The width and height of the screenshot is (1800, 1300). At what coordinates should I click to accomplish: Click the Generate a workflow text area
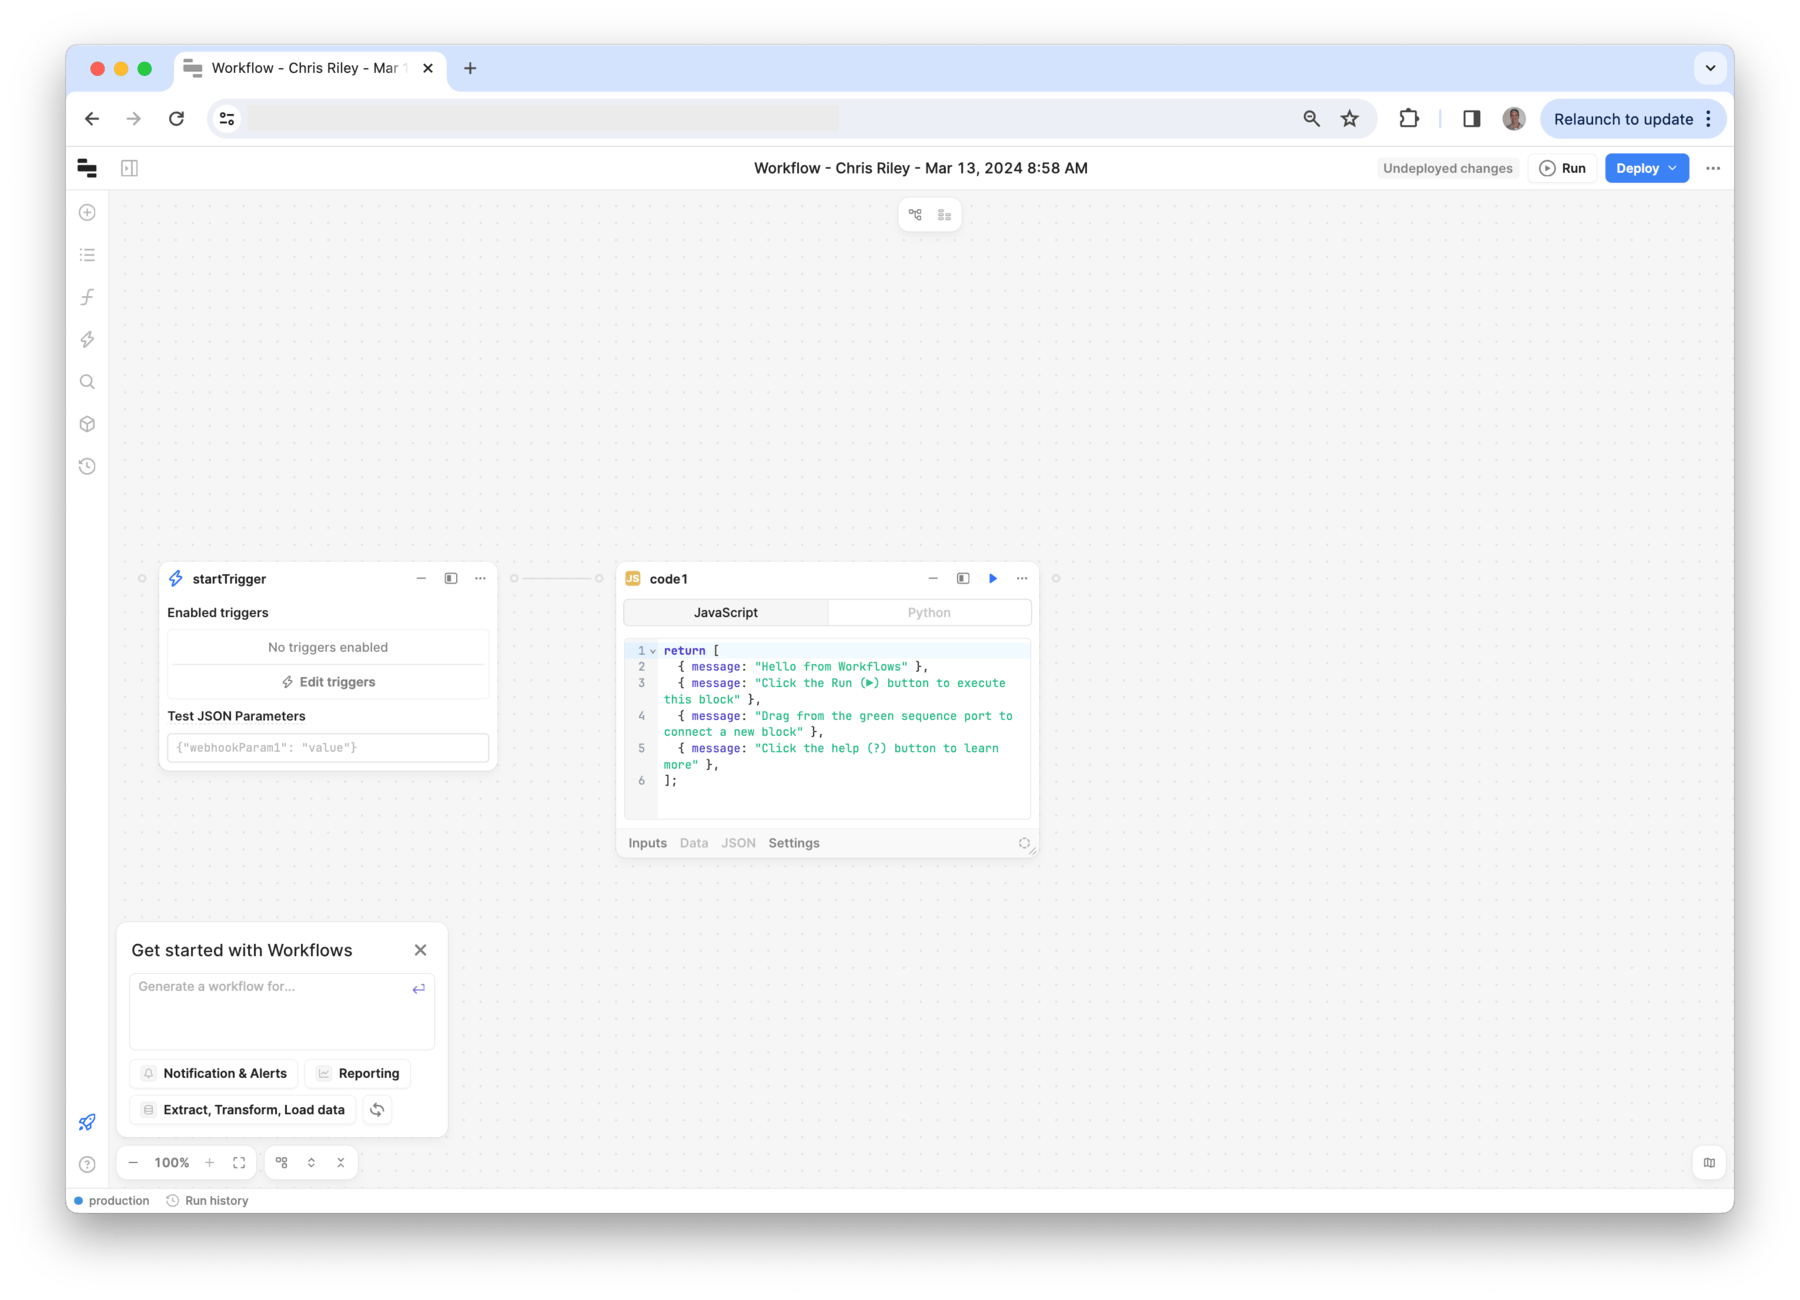point(282,1011)
